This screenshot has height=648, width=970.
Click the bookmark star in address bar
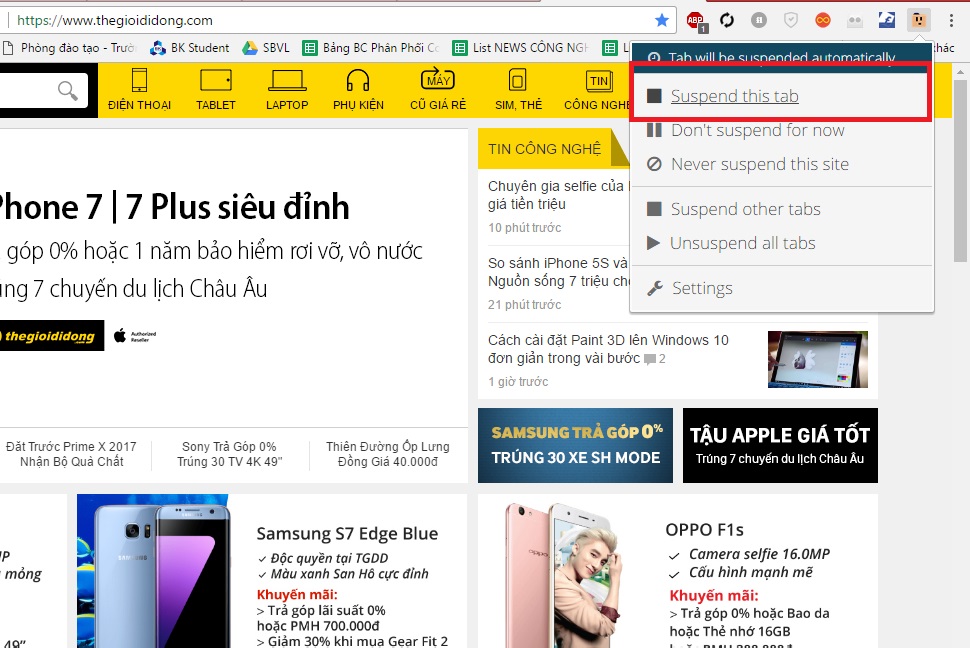[661, 20]
